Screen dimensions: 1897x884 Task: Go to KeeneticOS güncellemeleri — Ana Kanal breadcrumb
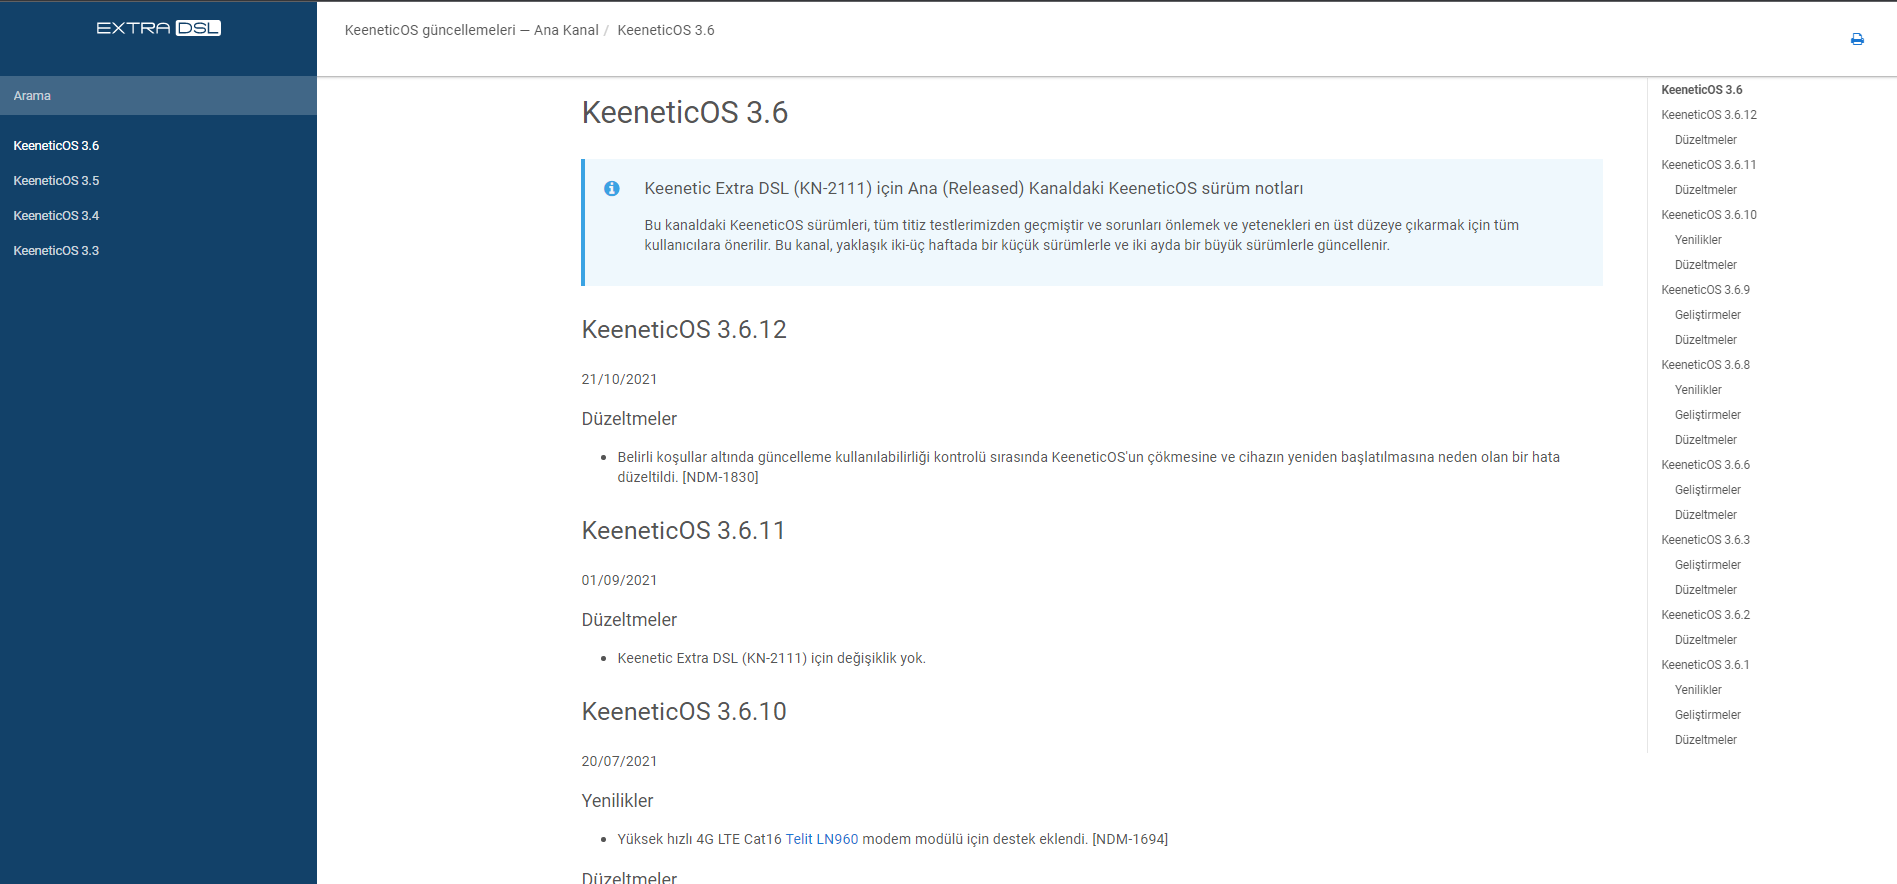coord(471,30)
